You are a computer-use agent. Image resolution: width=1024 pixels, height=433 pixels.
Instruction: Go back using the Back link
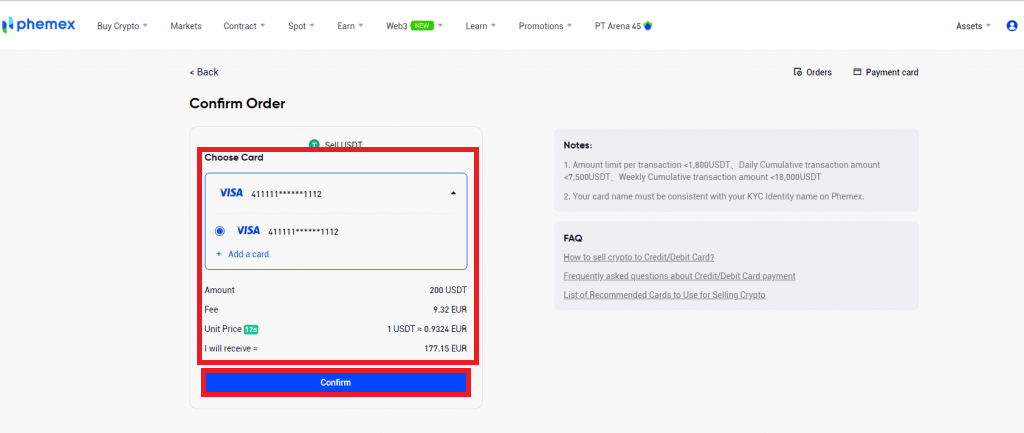pyautogui.click(x=204, y=72)
